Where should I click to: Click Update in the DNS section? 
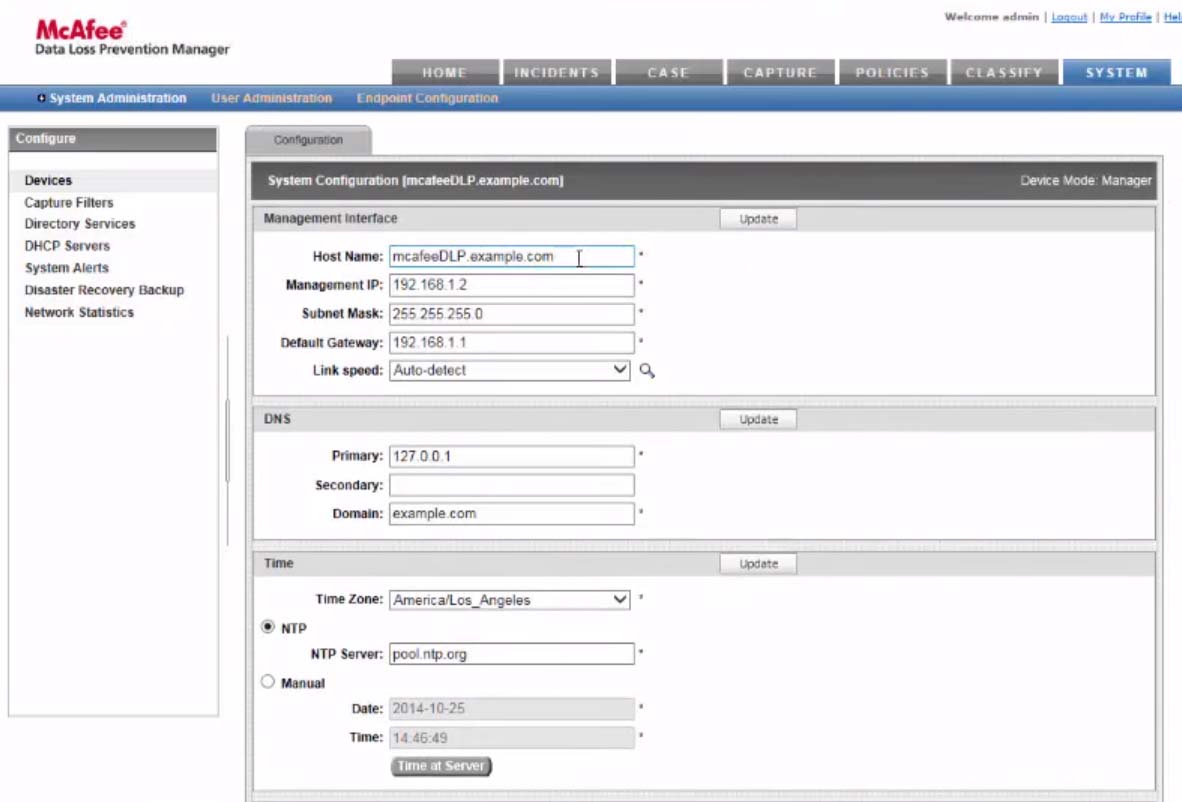coord(758,419)
